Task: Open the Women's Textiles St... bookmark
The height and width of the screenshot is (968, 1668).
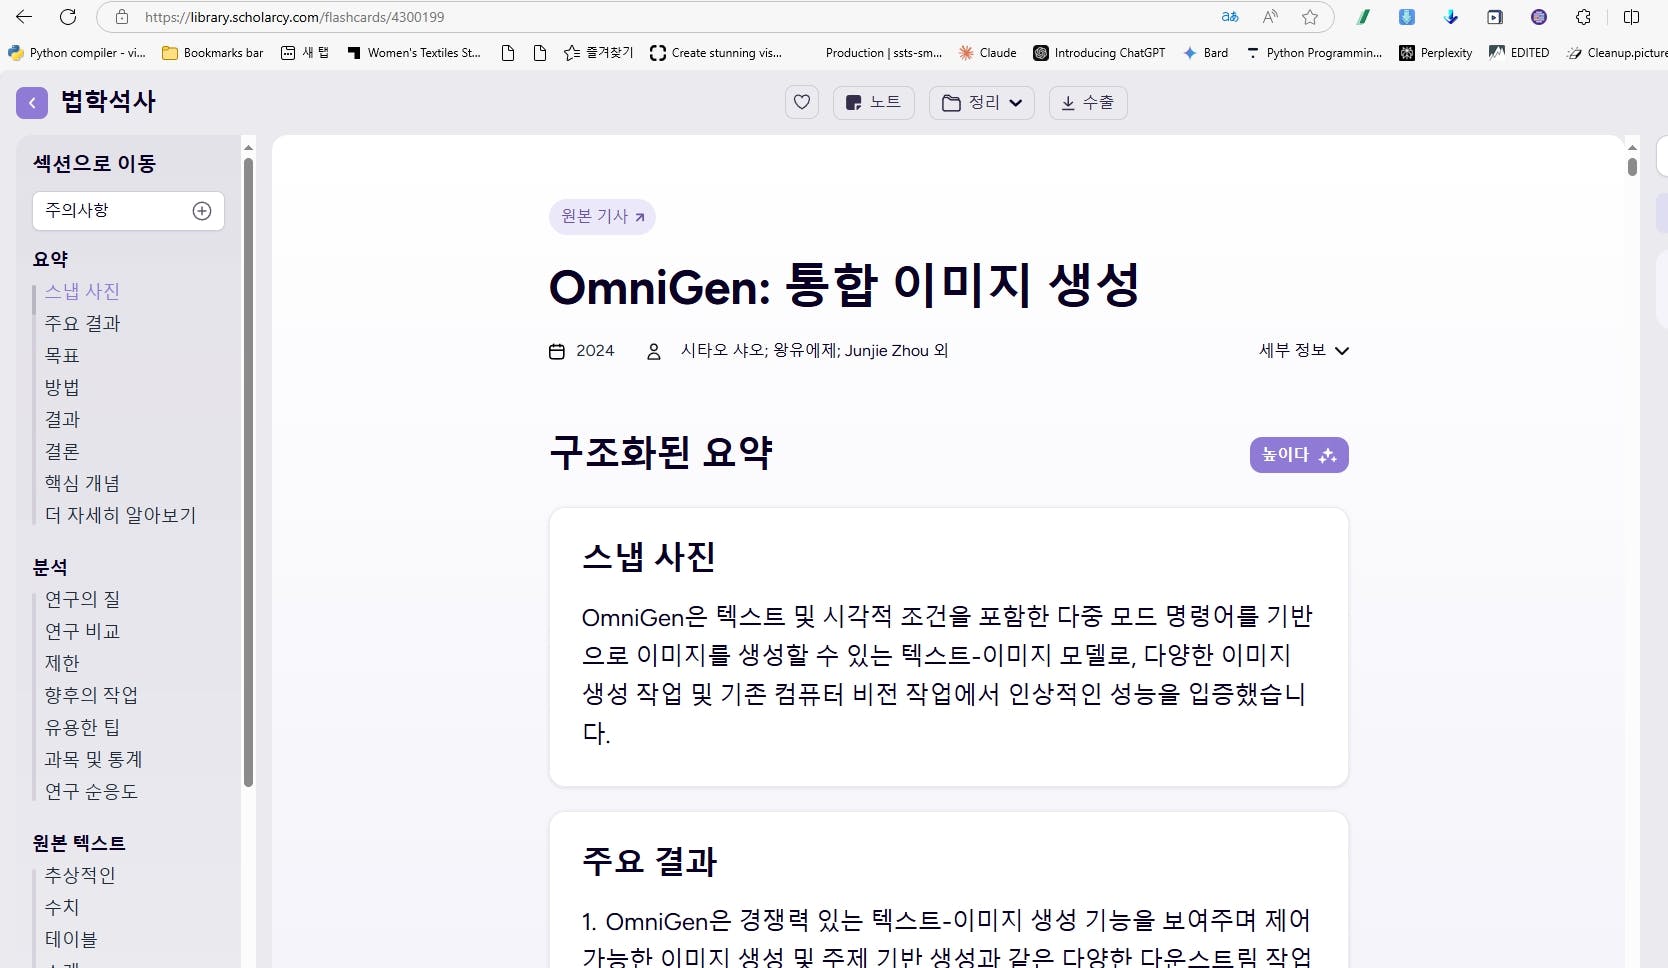Action: pos(413,53)
